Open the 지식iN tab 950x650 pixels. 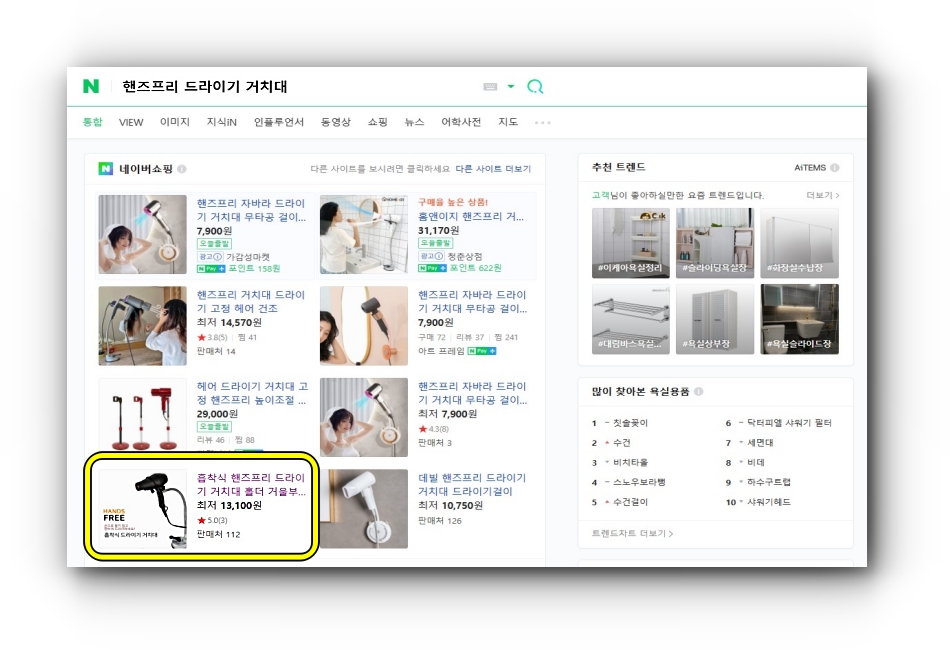222,122
